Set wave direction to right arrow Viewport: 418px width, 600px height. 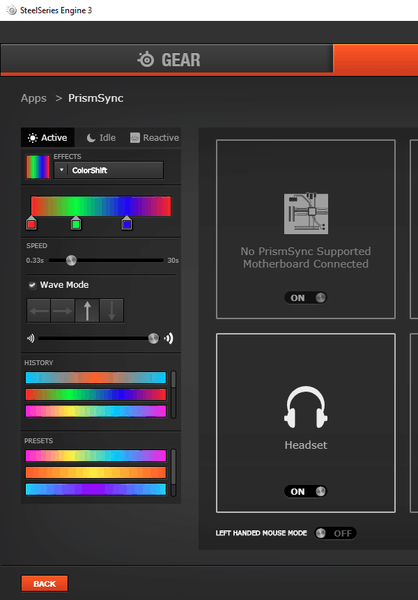click(62, 310)
